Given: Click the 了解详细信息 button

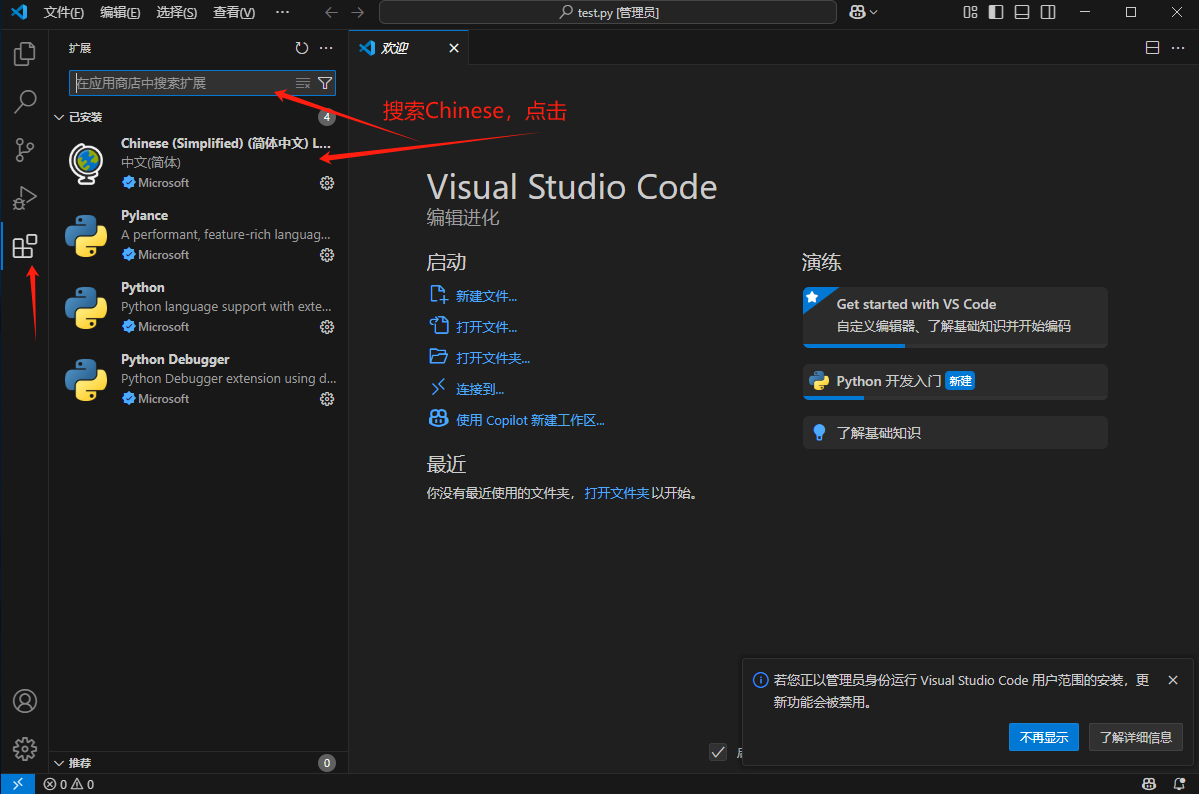Looking at the screenshot, I should [x=1136, y=737].
